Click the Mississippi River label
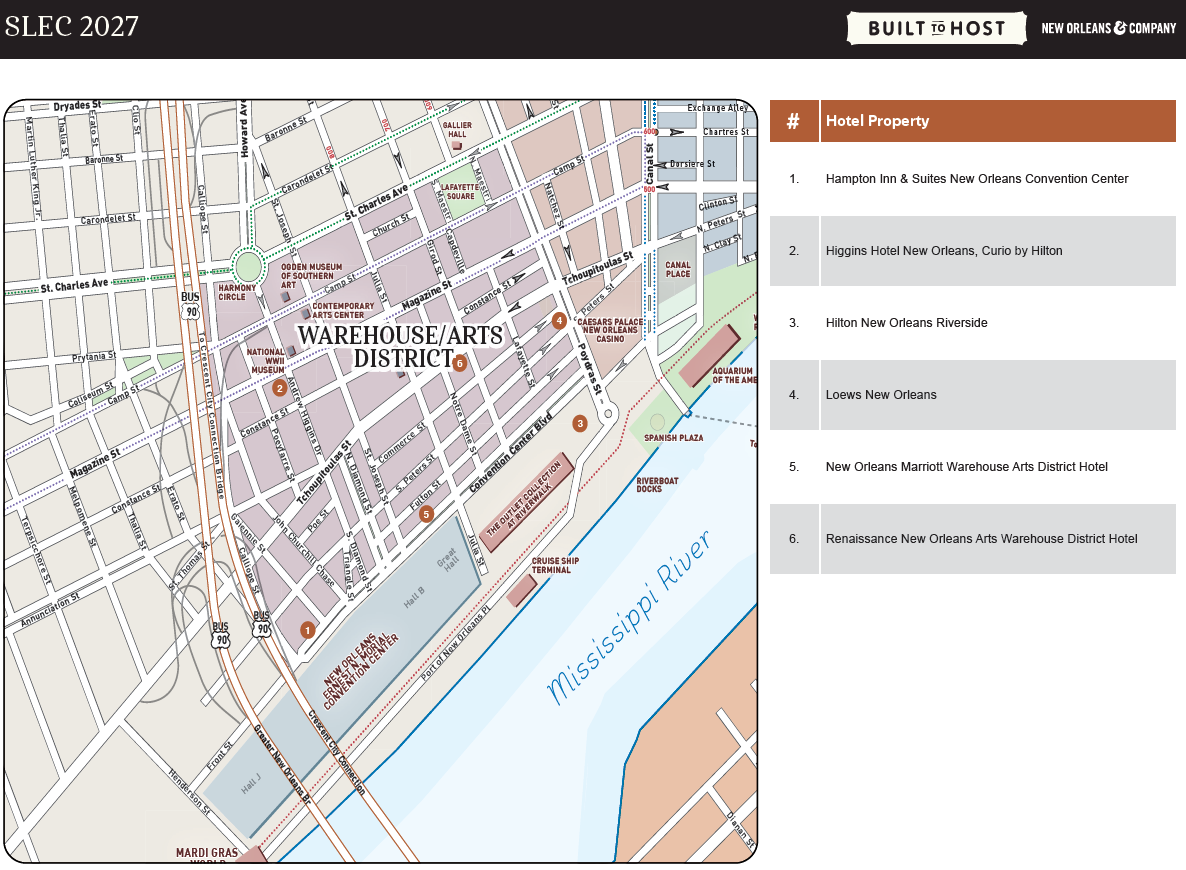Screen dimensions: 1186x870 point(629,617)
